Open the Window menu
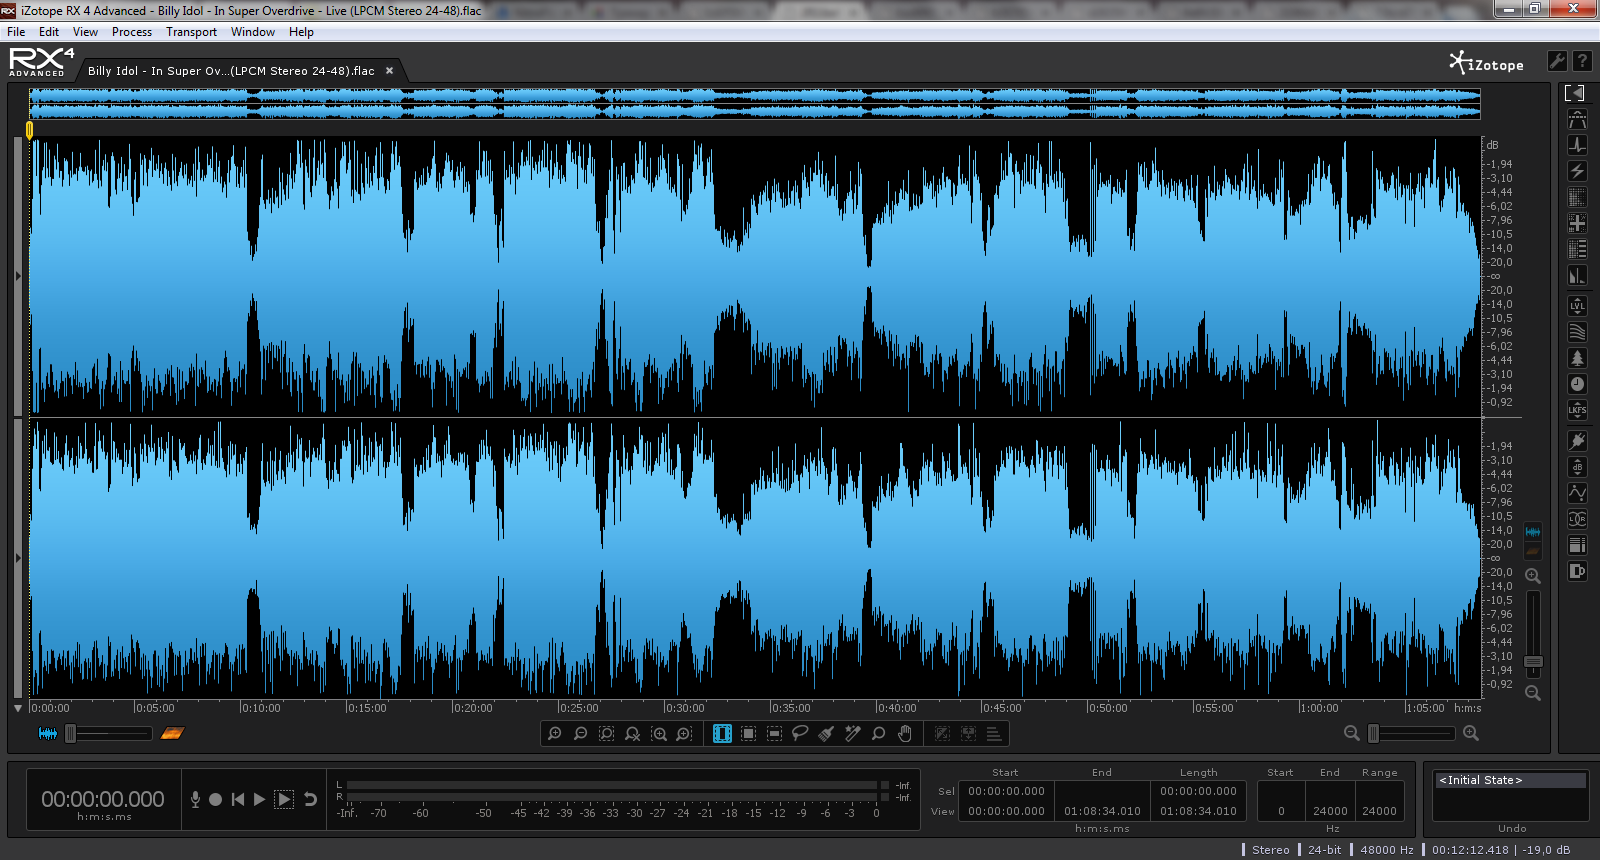 point(253,32)
